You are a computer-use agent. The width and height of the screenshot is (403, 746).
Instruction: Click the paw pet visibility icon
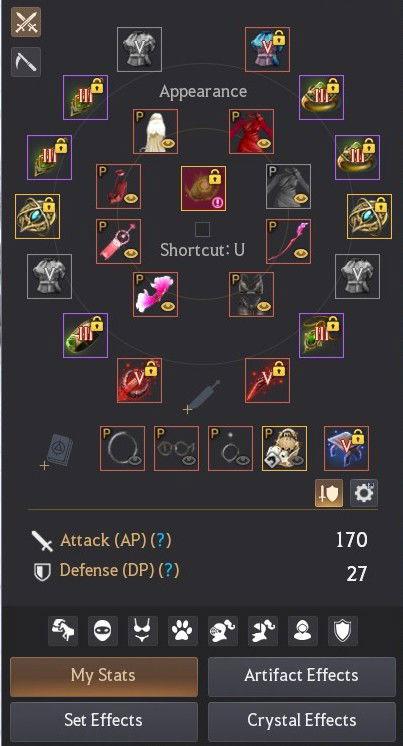pyautogui.click(x=183, y=631)
